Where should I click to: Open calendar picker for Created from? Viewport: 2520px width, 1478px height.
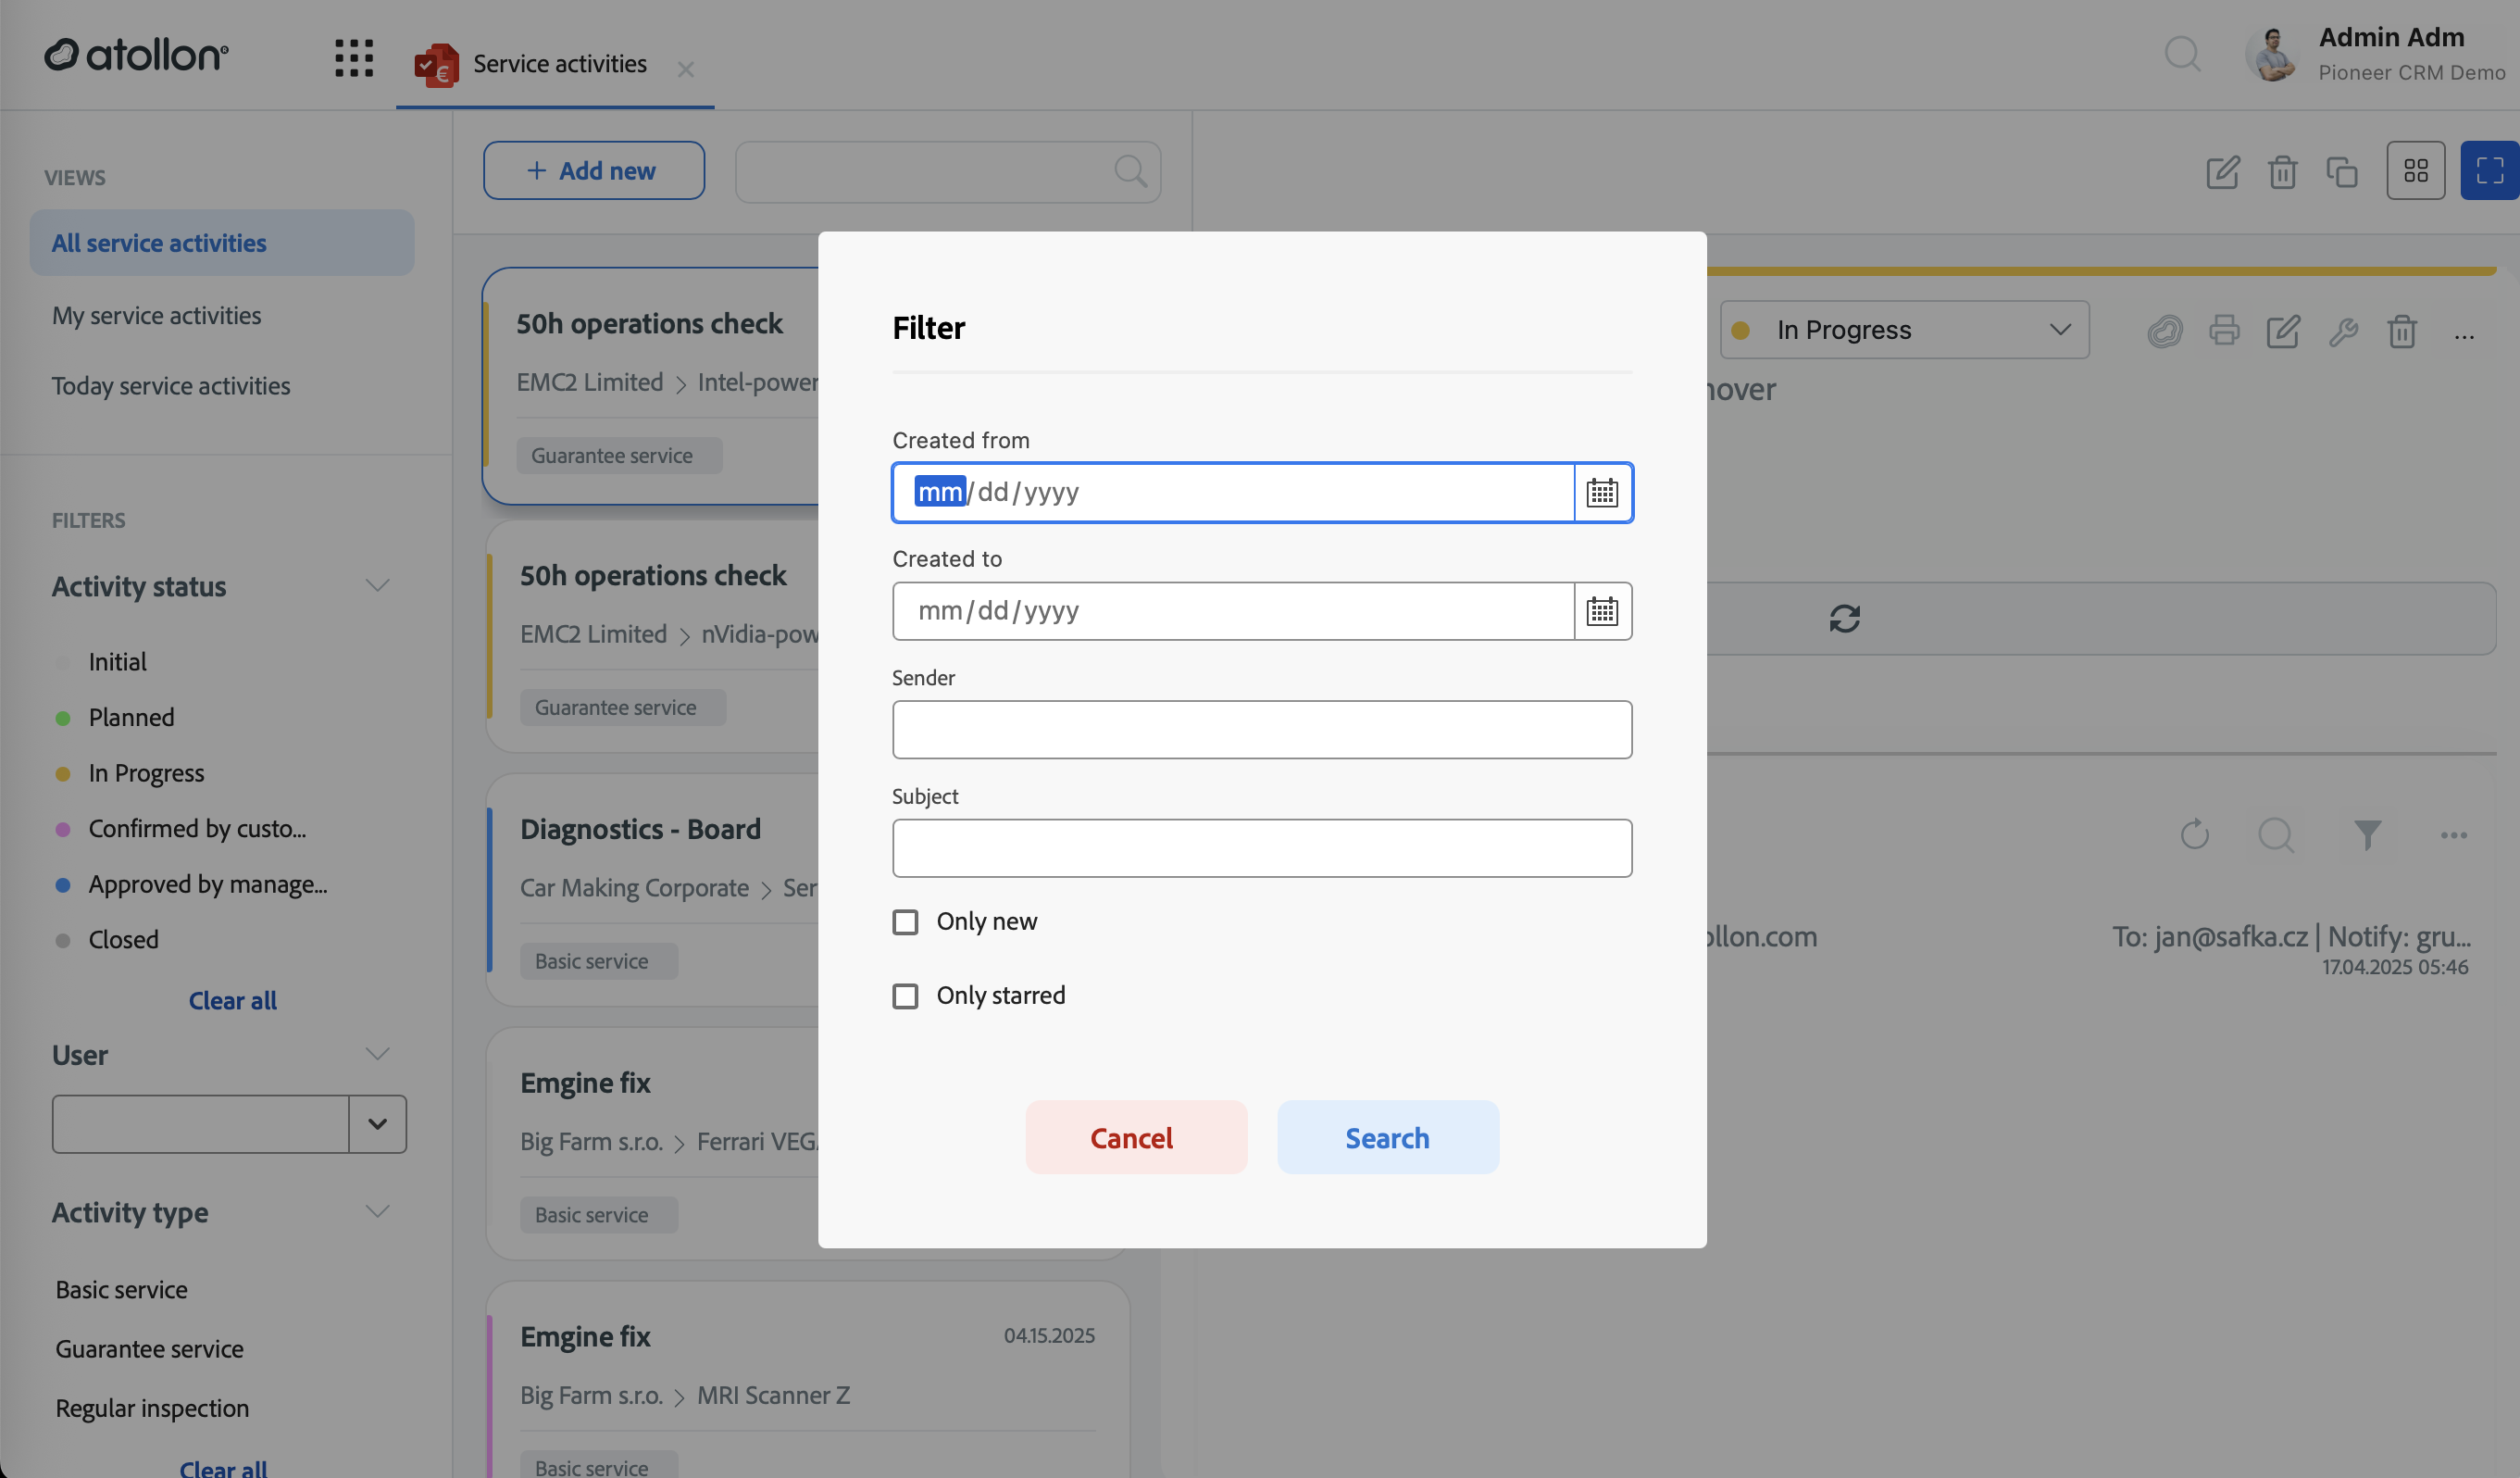pos(1602,493)
